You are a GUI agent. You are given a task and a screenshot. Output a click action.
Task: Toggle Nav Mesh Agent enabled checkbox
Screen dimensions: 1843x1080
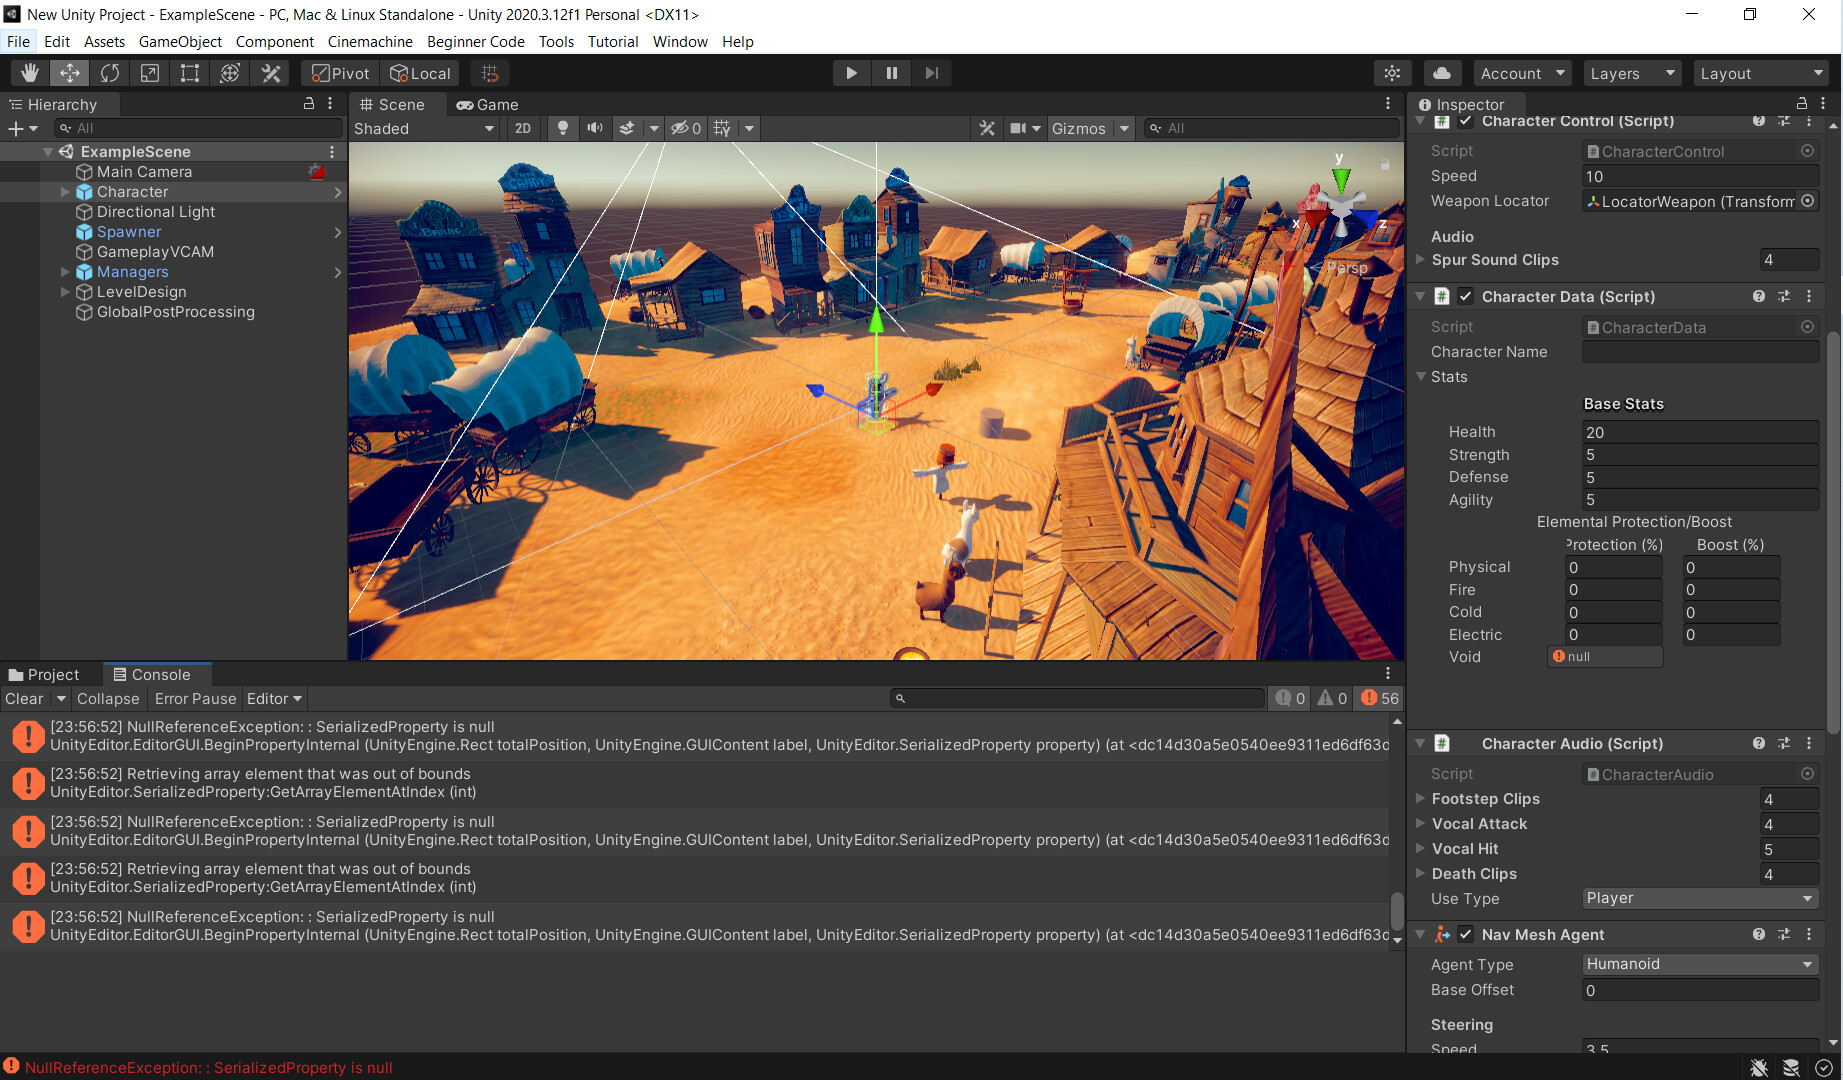point(1466,934)
